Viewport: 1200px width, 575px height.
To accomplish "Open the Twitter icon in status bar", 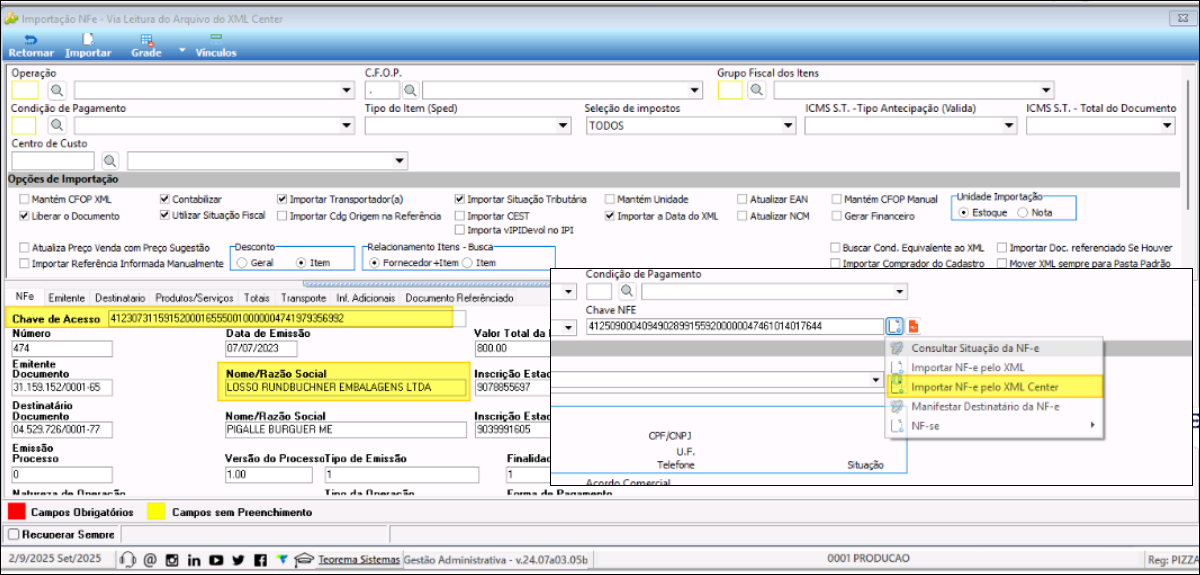I will point(238,560).
